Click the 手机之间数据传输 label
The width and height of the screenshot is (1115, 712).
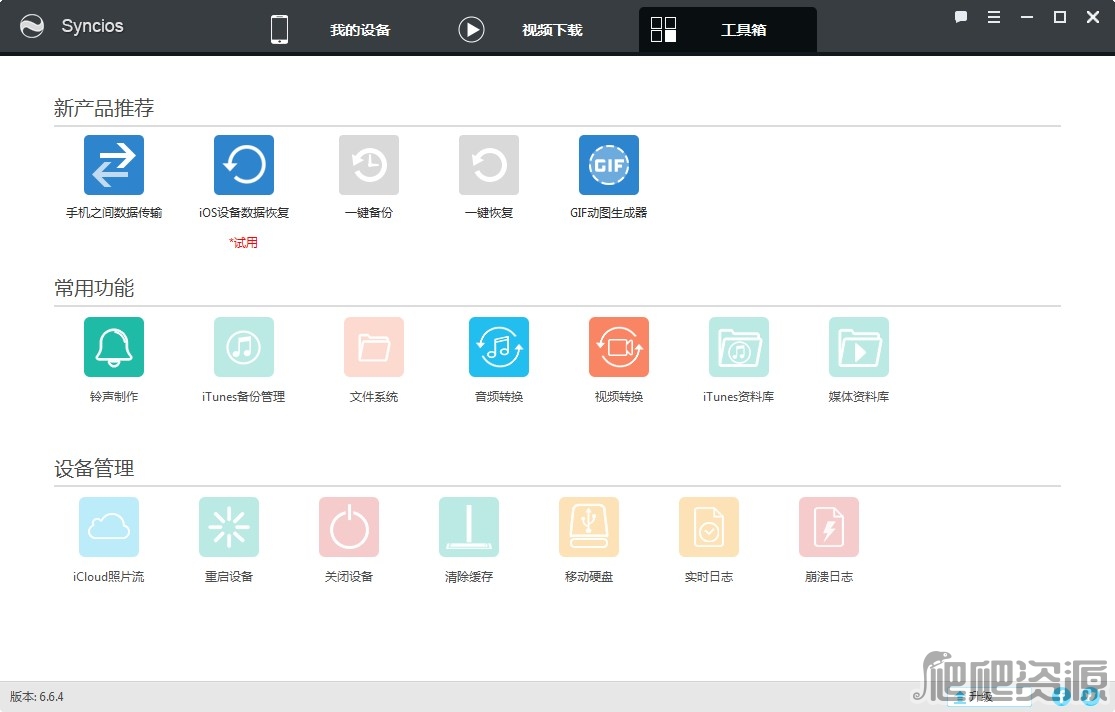pyautogui.click(x=114, y=213)
